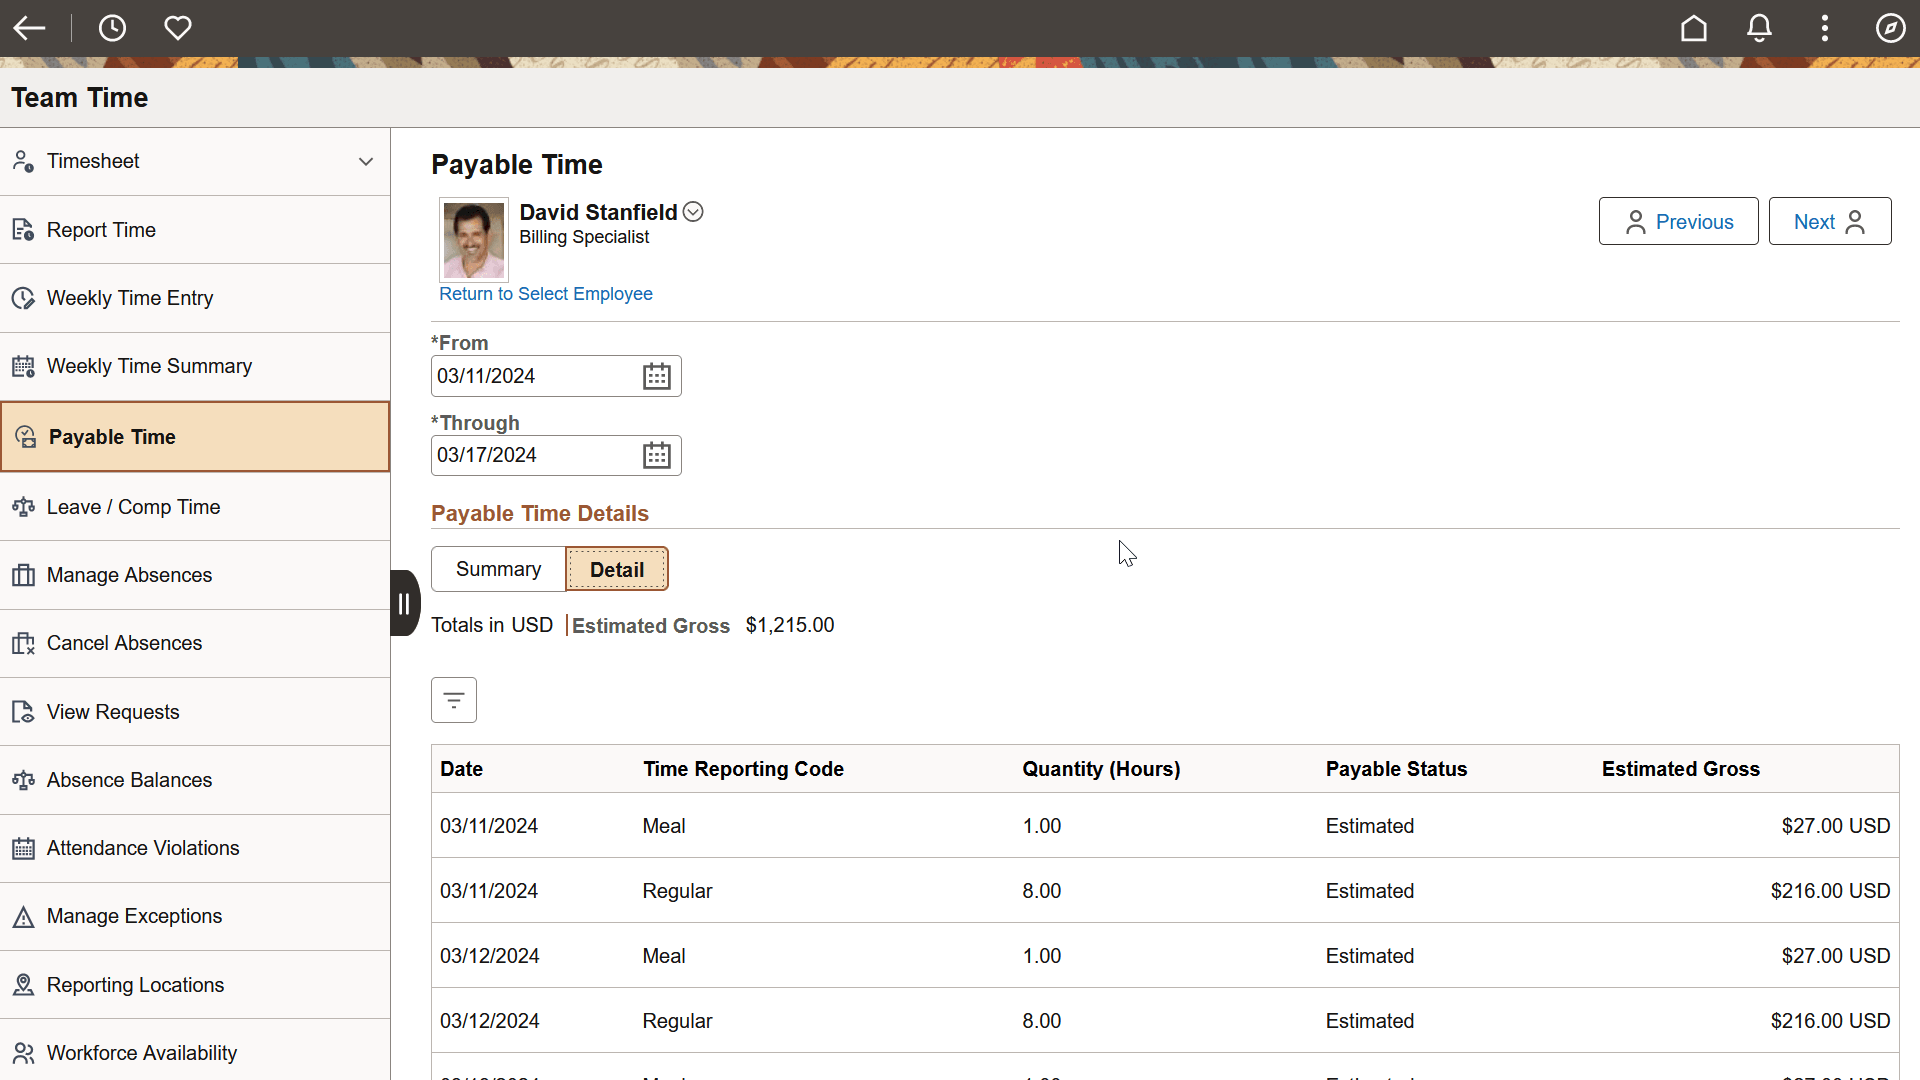Click the Next employee button

click(x=1829, y=221)
